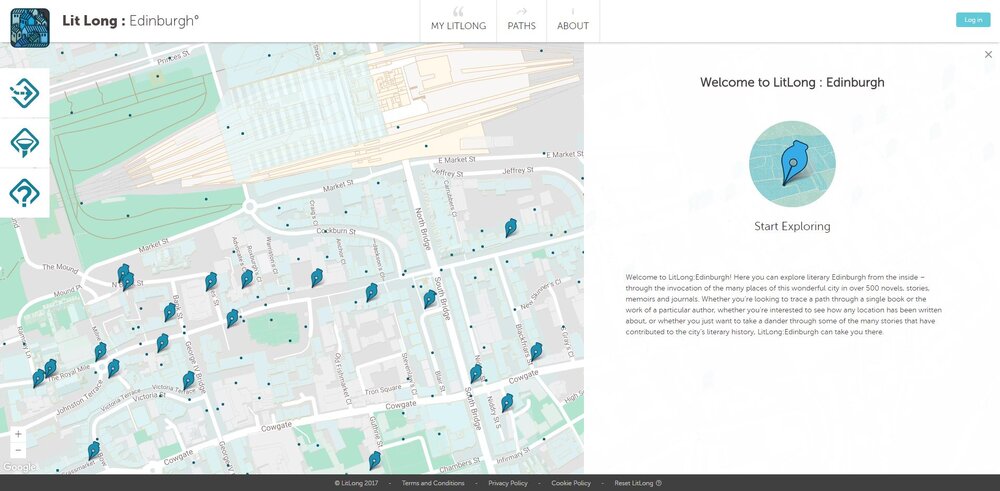The height and width of the screenshot is (491, 1000).
Task: Click the Johnston Terrace label on map
Action: coord(78,400)
